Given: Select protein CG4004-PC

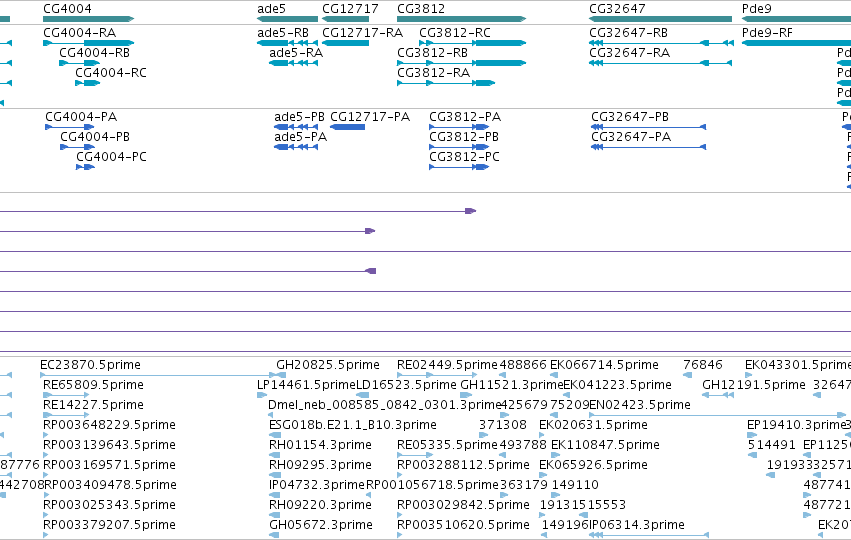Looking at the screenshot, I should coord(85,167).
